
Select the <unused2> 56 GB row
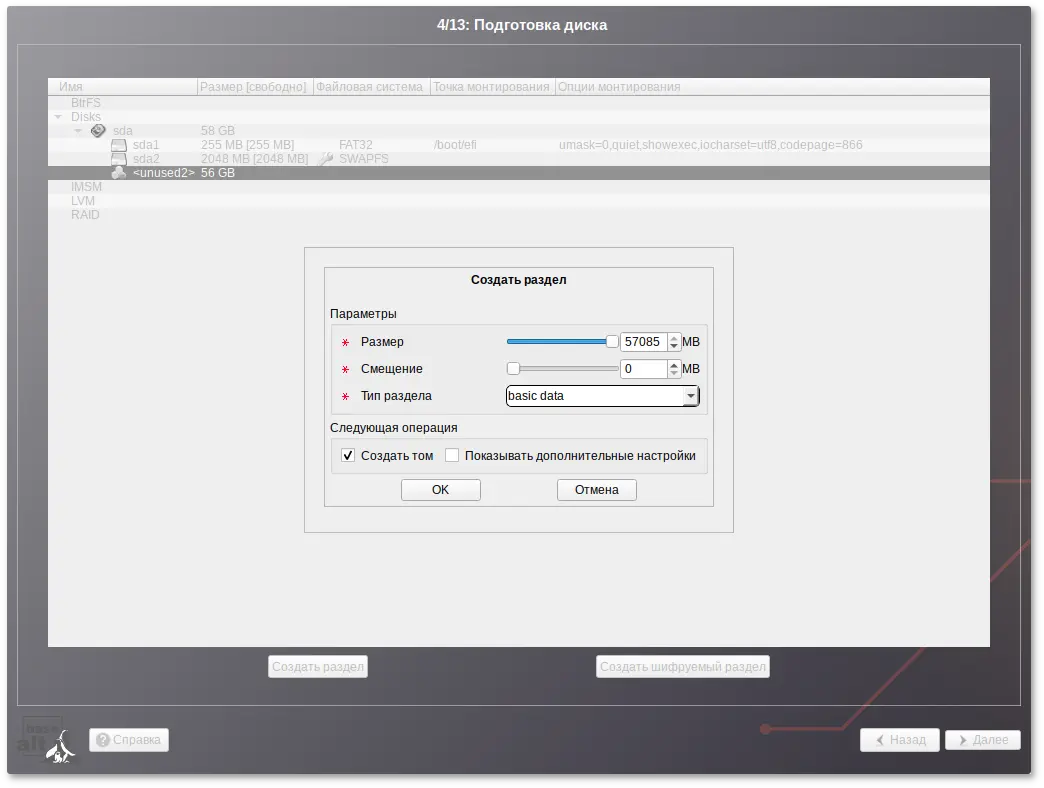point(519,173)
